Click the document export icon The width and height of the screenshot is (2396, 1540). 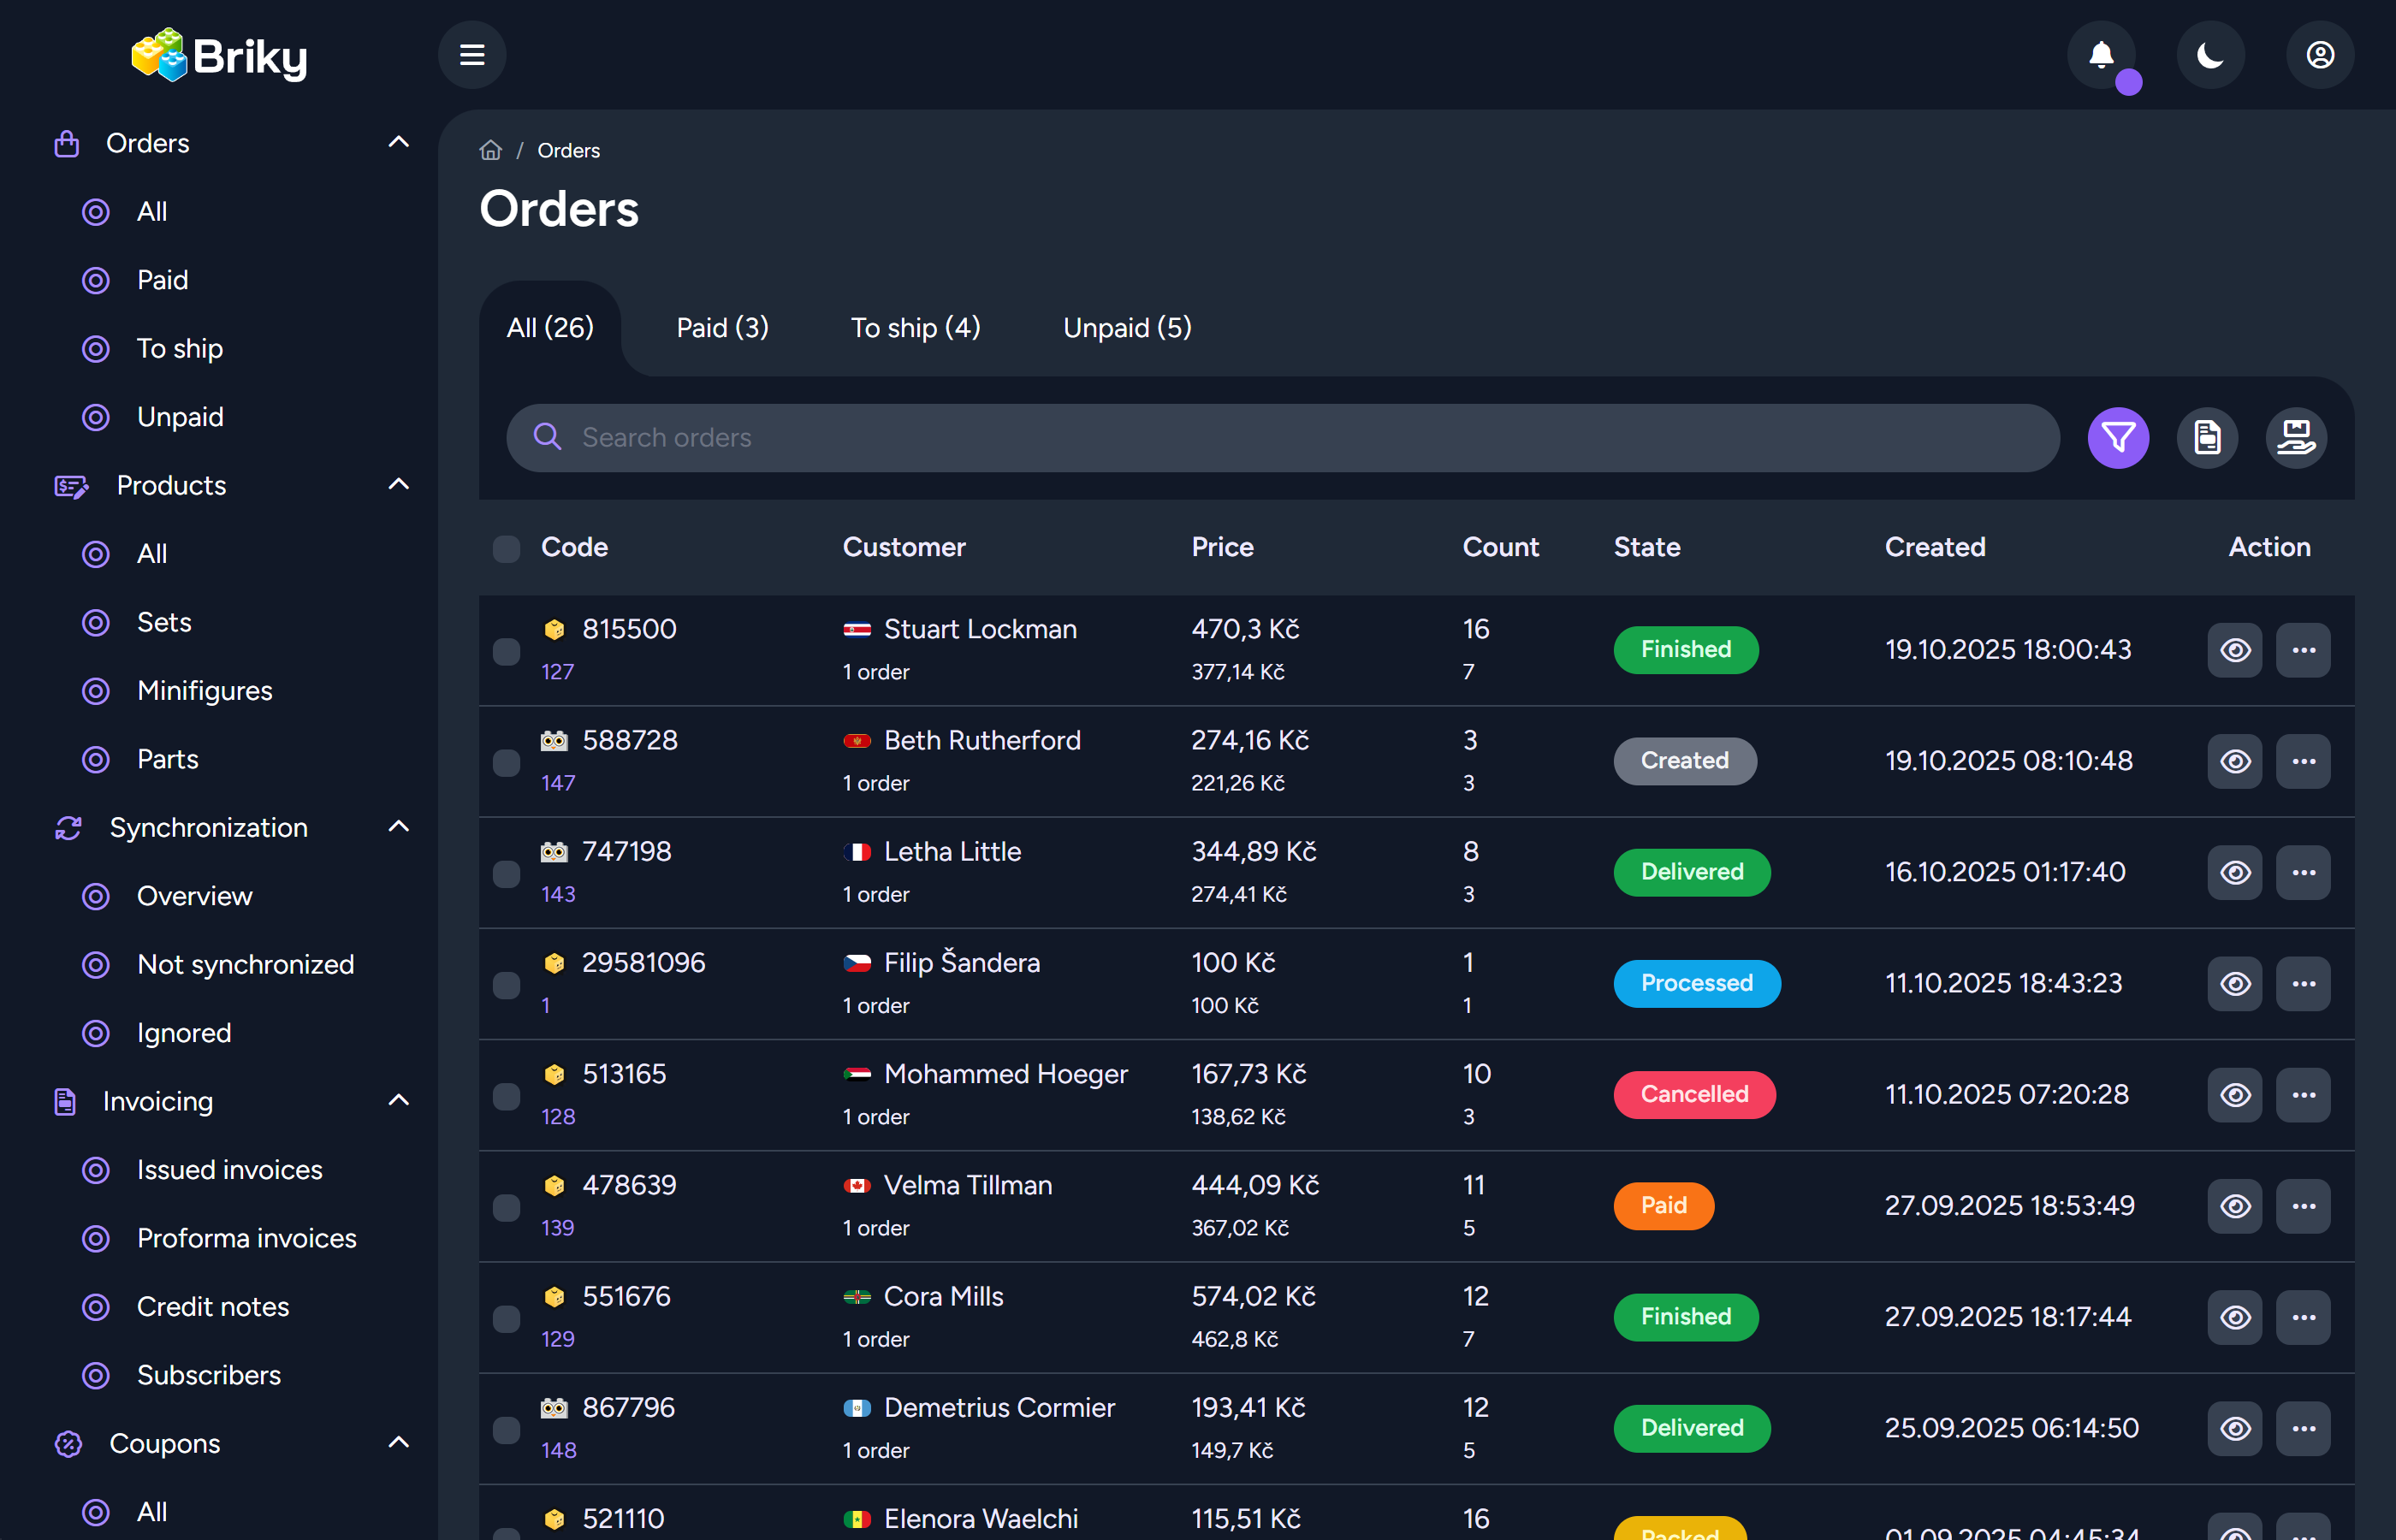[x=2206, y=438]
